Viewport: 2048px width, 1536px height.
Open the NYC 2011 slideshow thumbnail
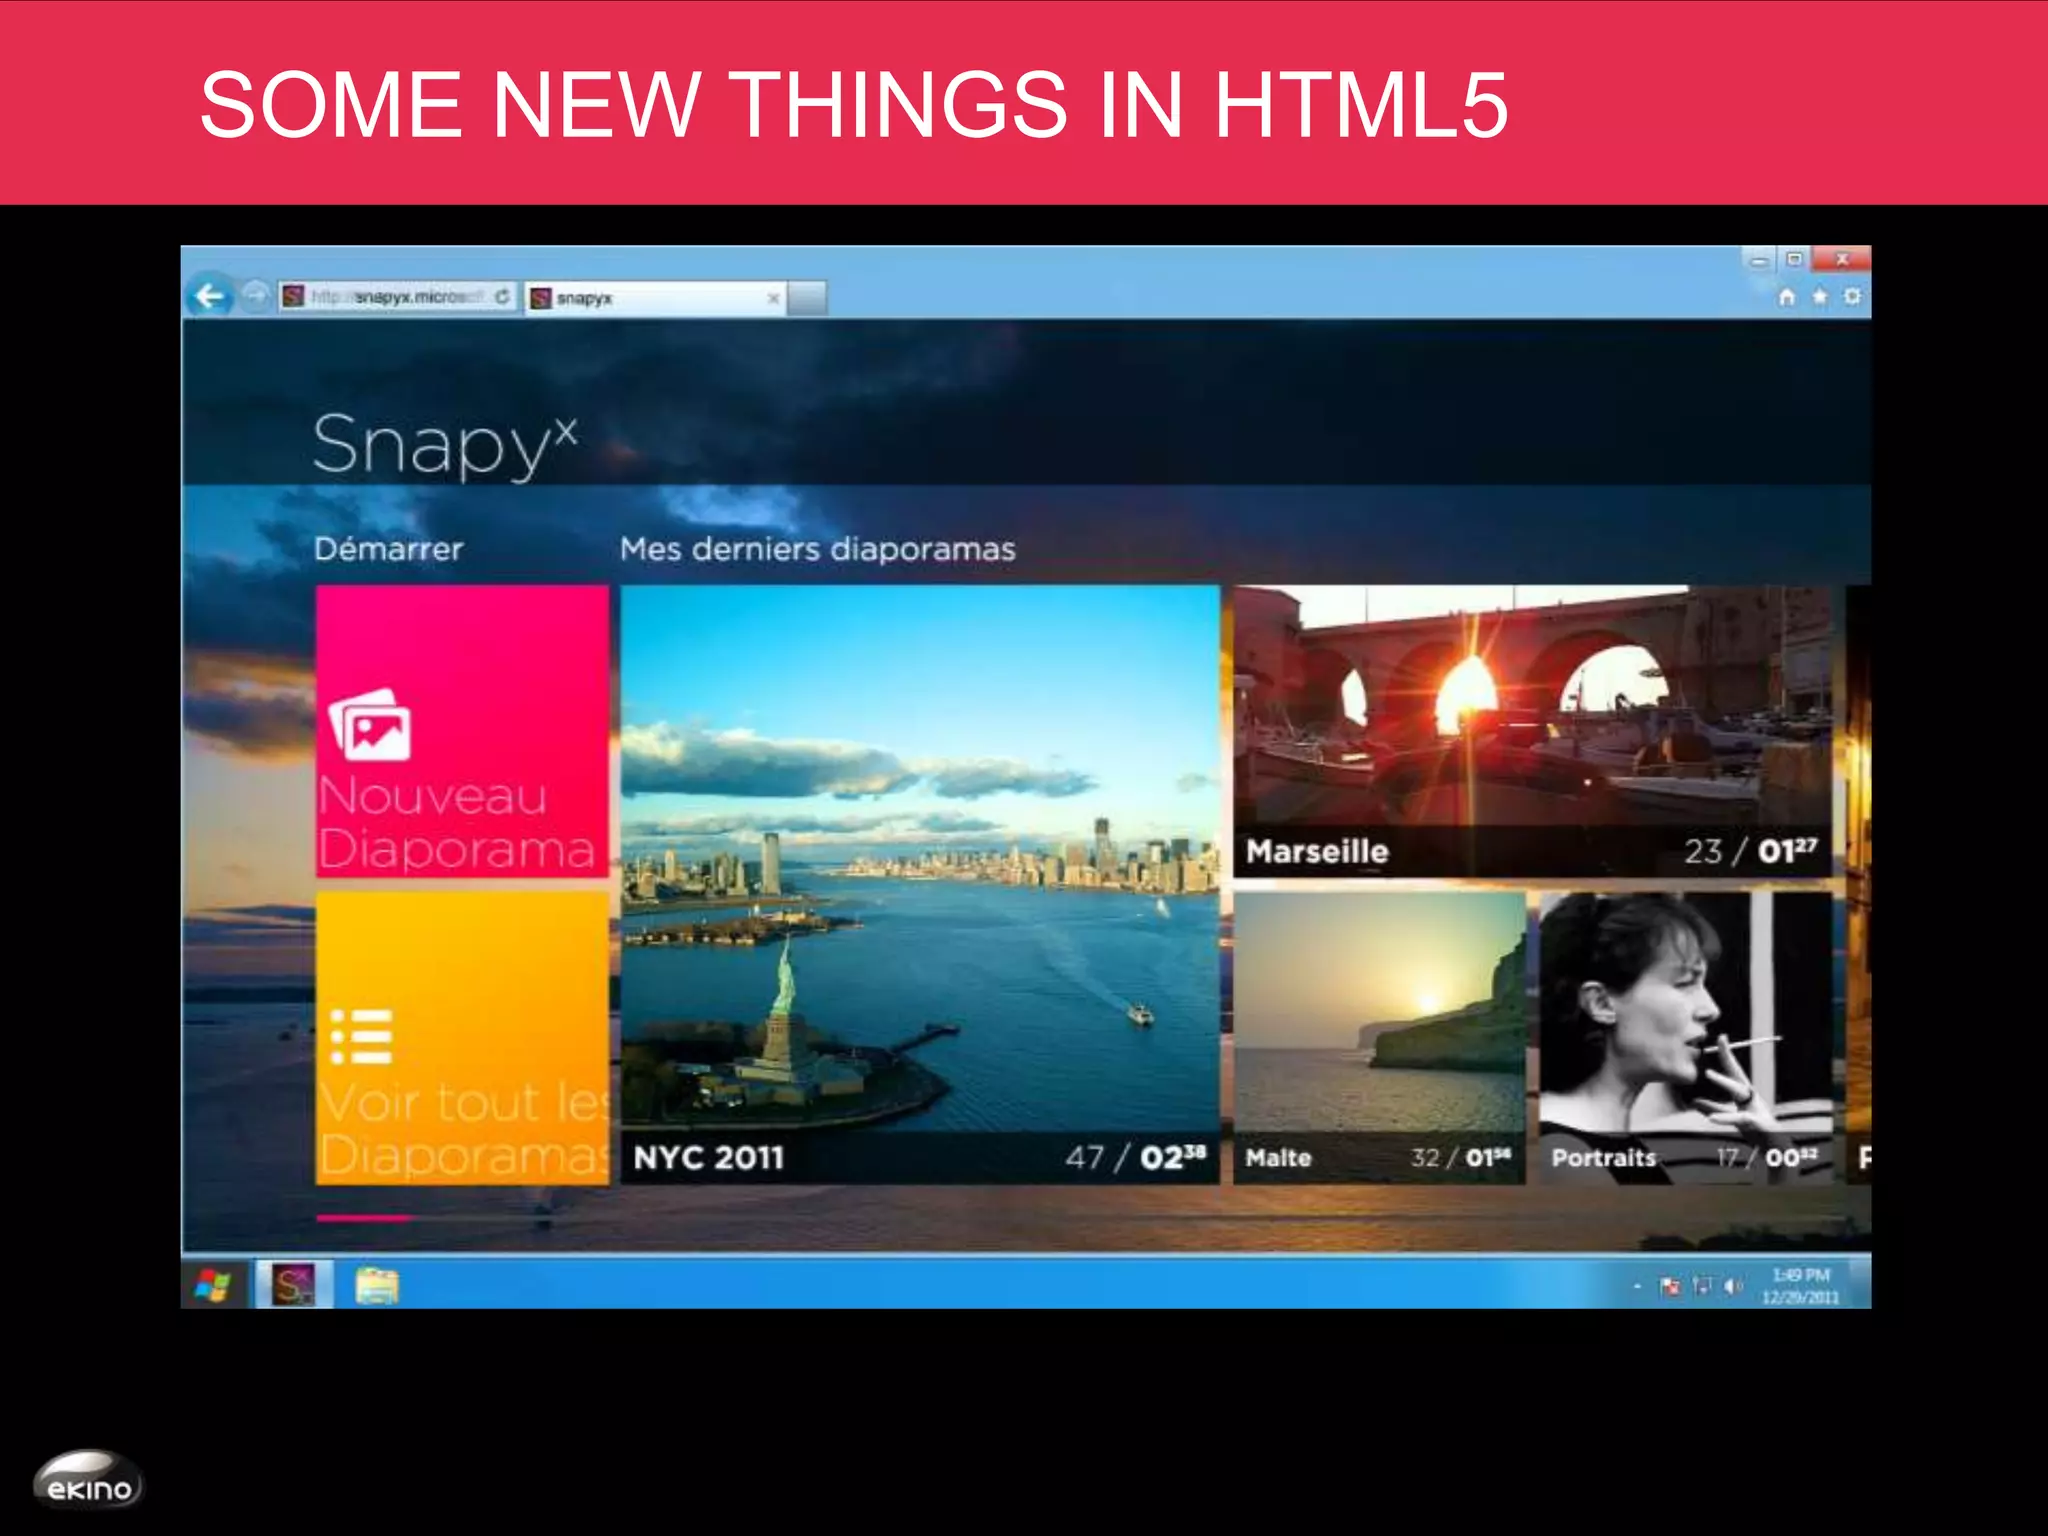[x=920, y=885]
